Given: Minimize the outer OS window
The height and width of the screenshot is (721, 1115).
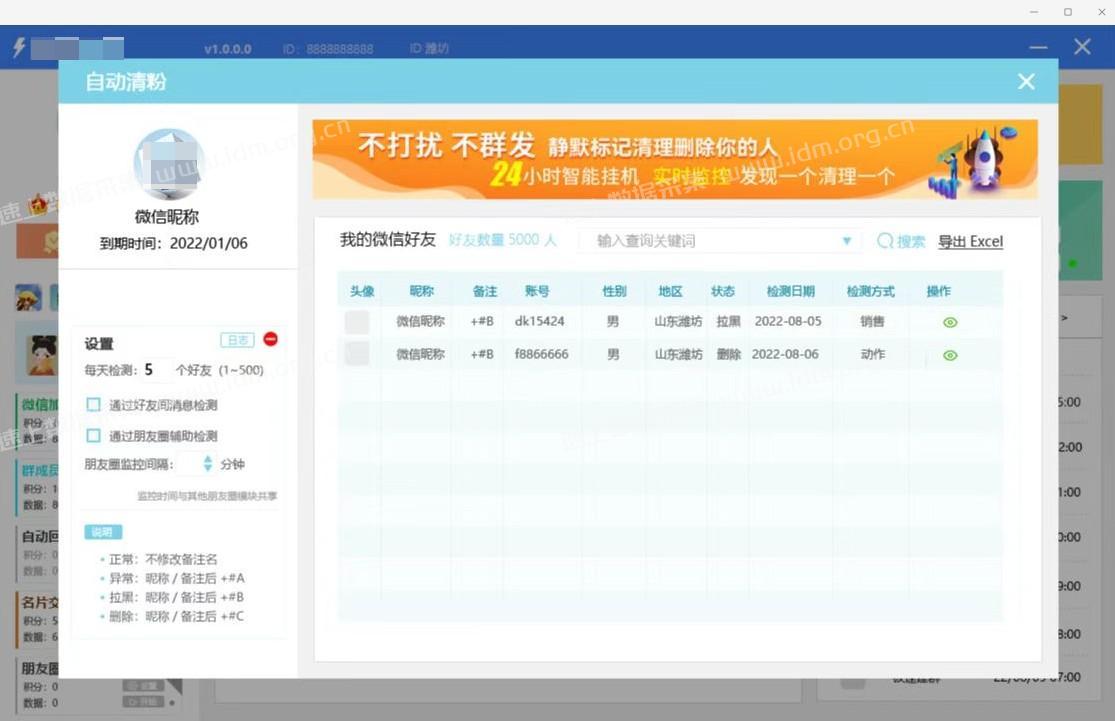Looking at the screenshot, I should coord(1034,12).
